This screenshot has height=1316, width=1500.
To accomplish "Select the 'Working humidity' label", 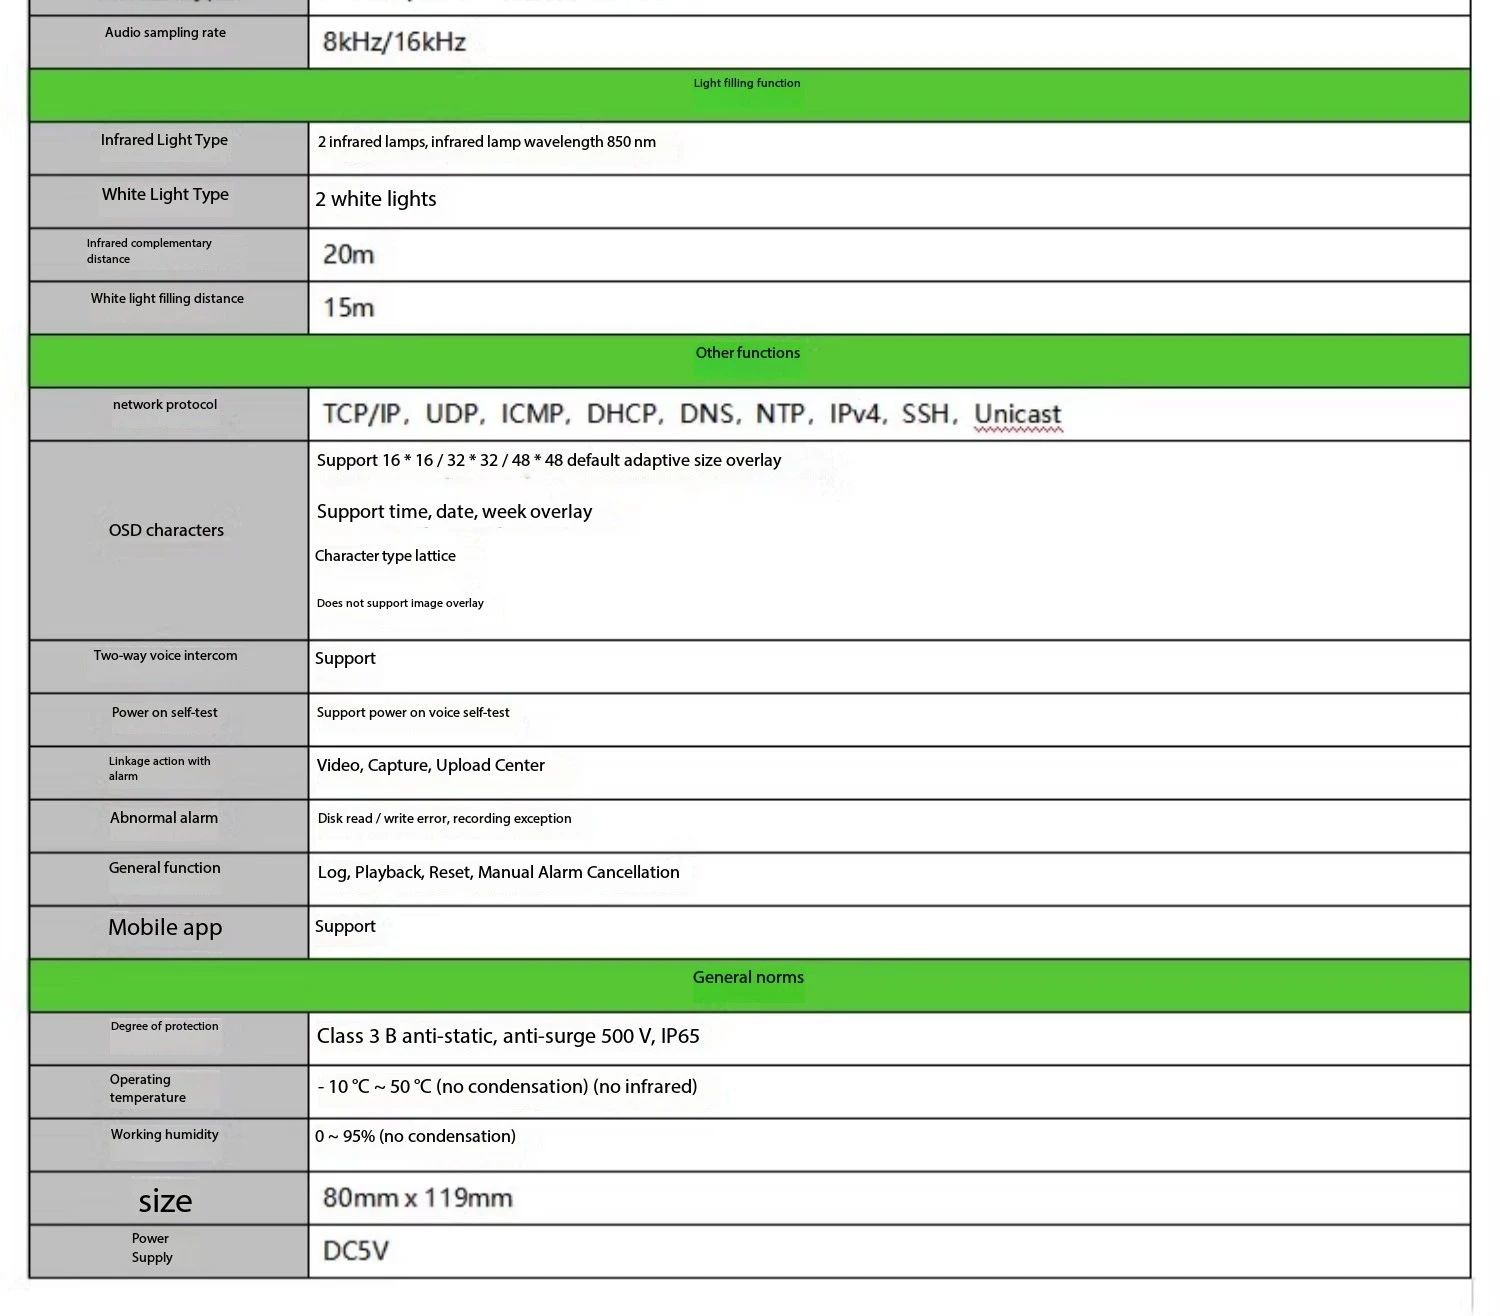I will [164, 1135].
